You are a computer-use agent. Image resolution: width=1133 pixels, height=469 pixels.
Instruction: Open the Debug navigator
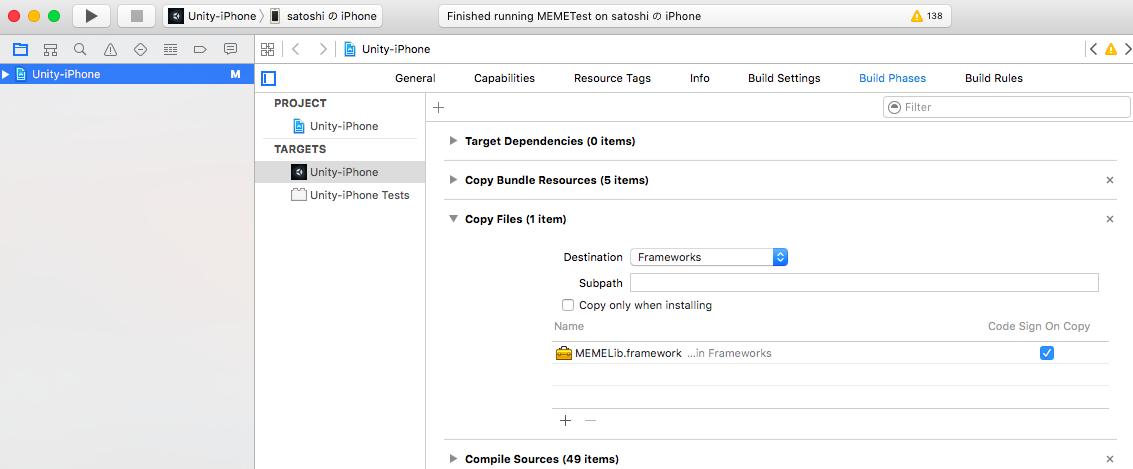pyautogui.click(x=171, y=49)
